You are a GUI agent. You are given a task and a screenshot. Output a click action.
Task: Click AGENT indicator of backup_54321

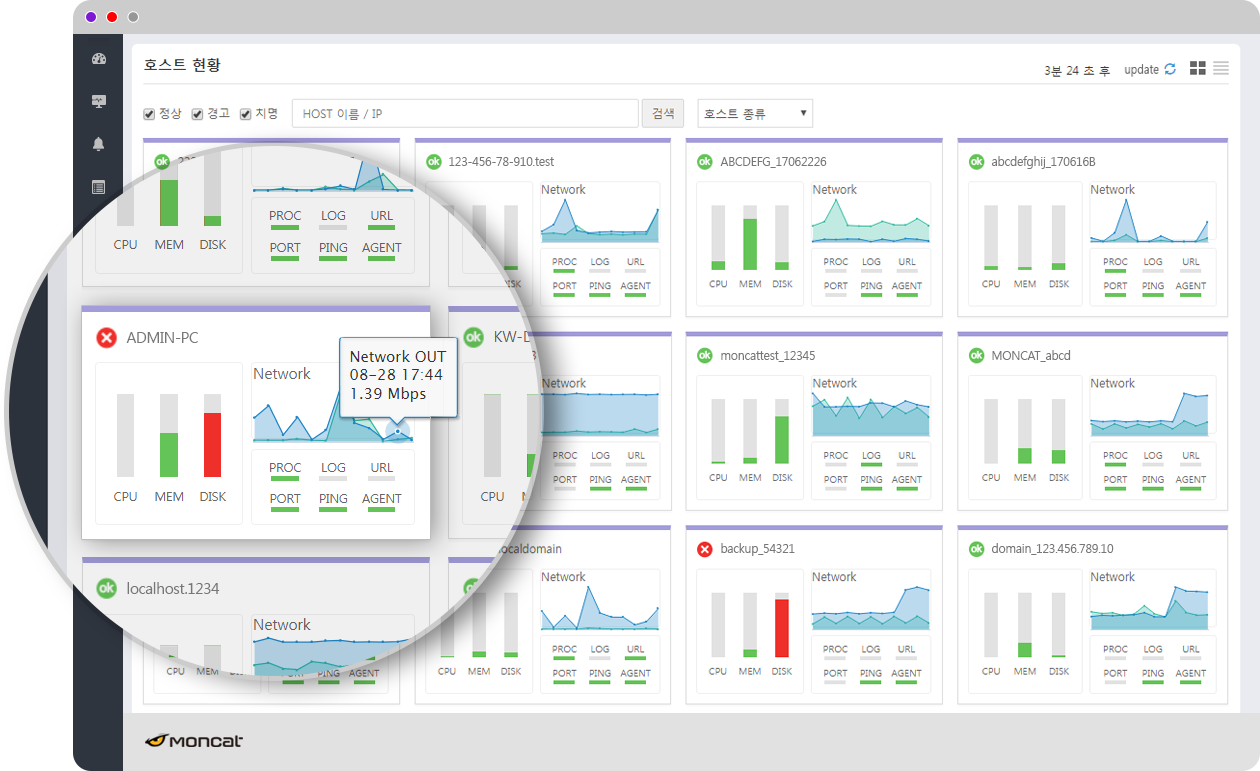pos(907,676)
